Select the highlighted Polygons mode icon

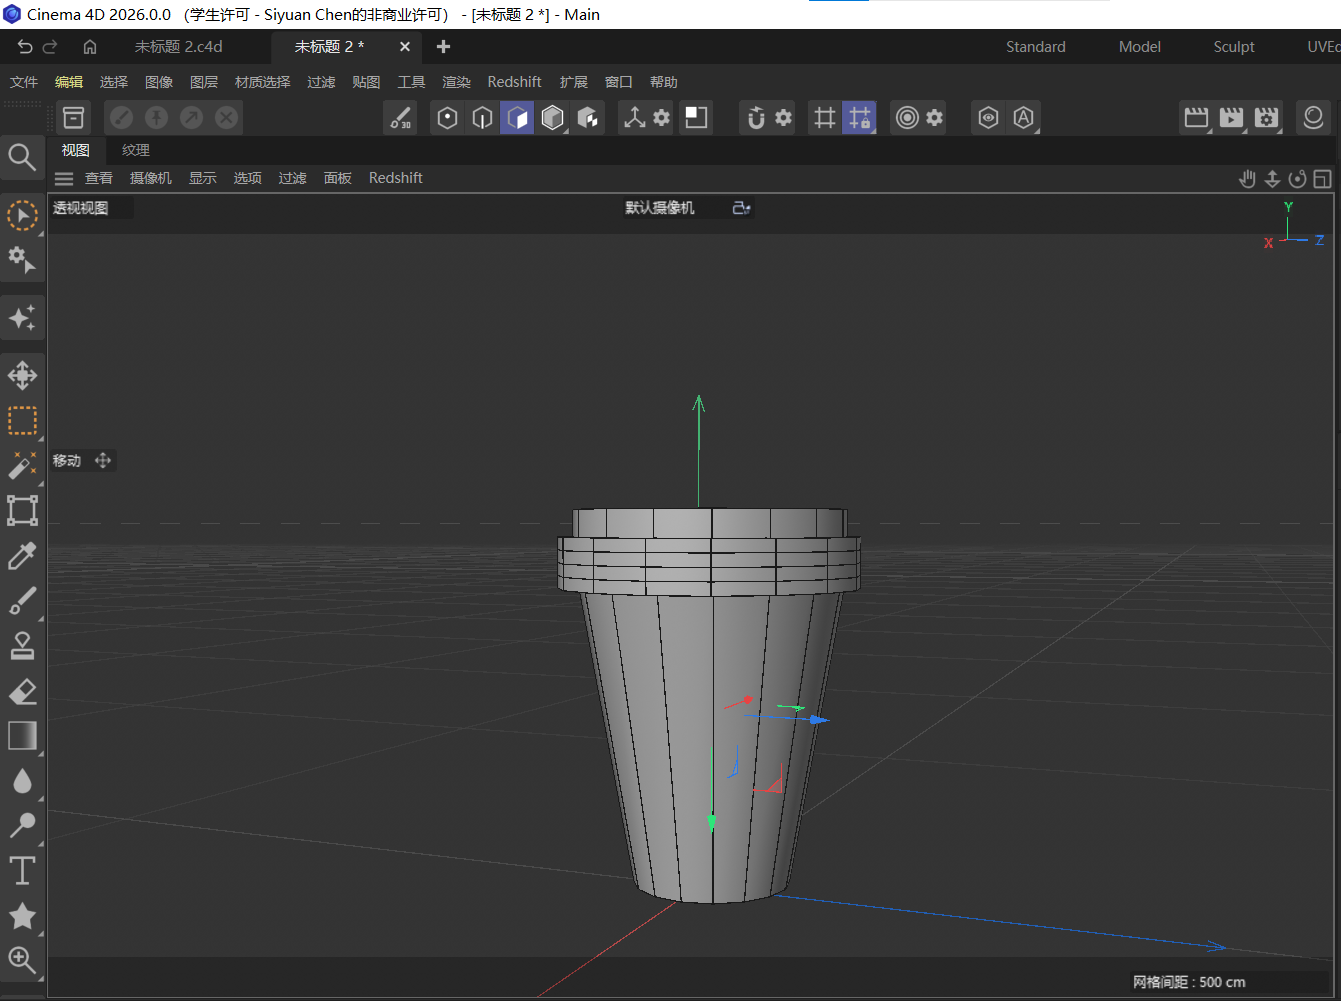[517, 117]
